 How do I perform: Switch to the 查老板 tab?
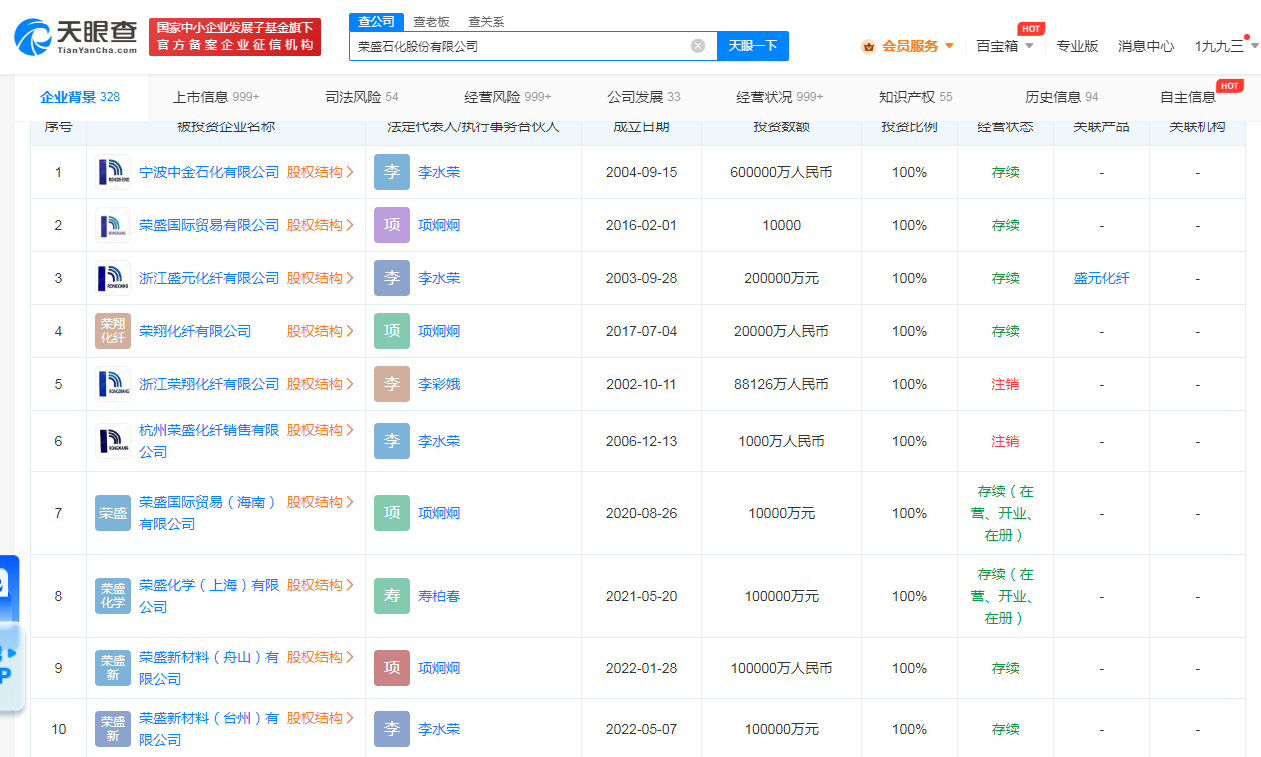(432, 20)
